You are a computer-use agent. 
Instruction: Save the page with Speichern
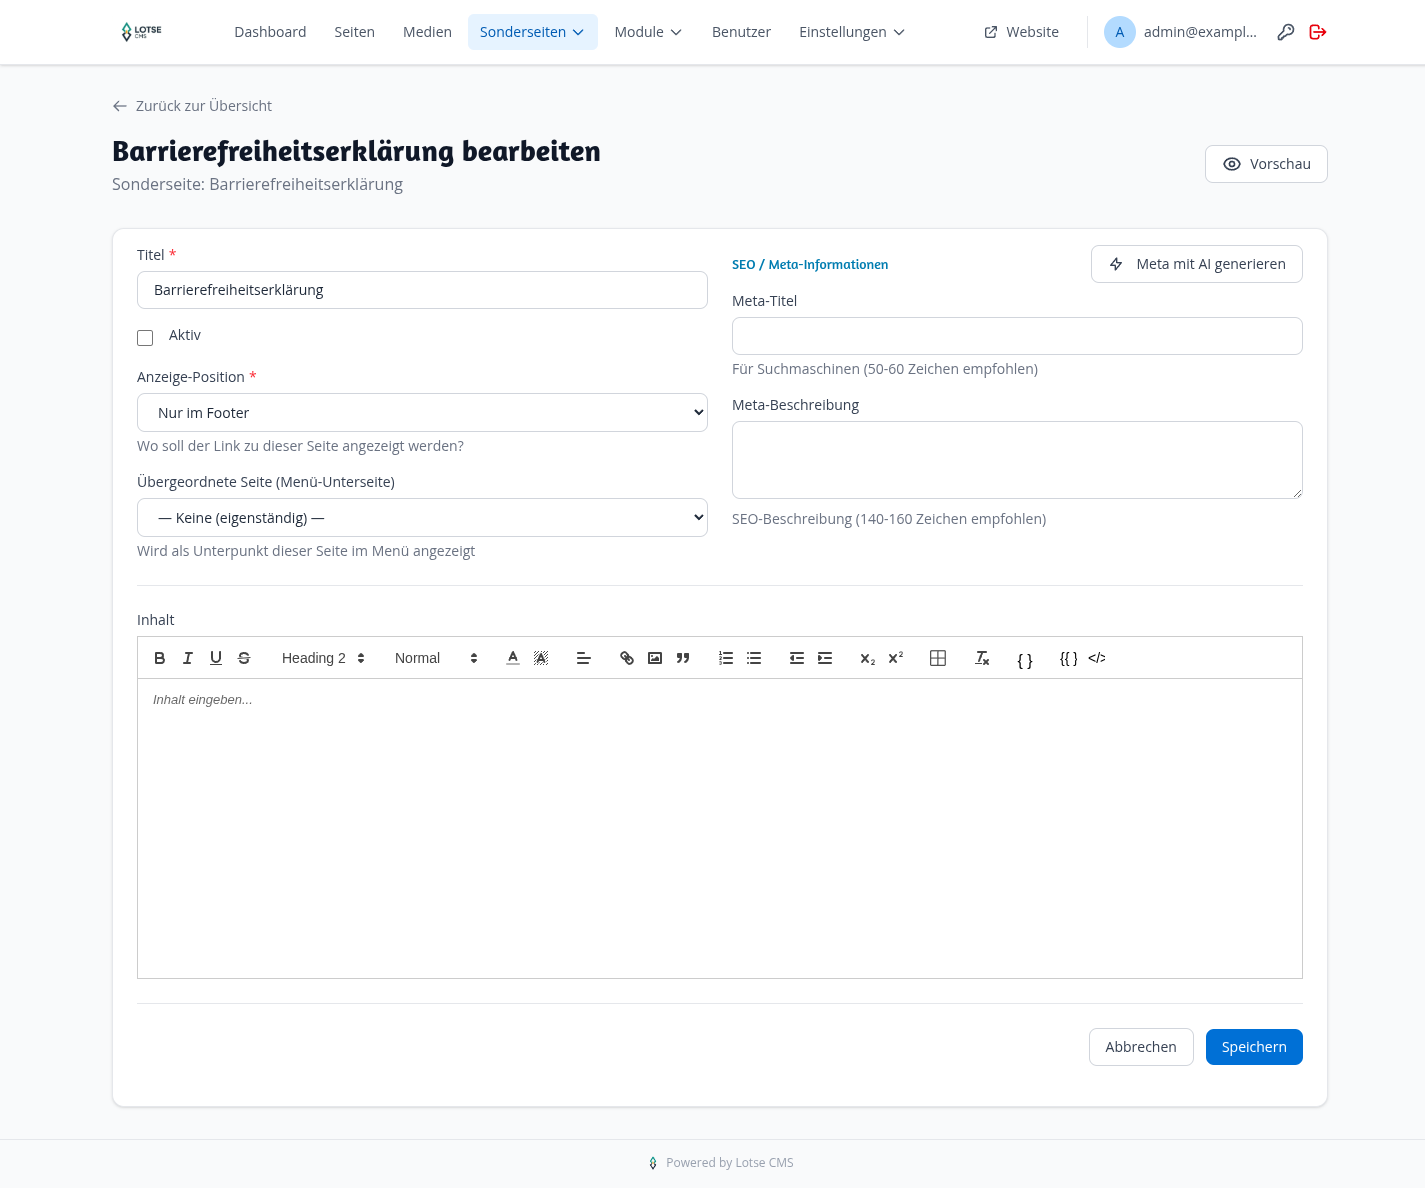(1254, 1047)
